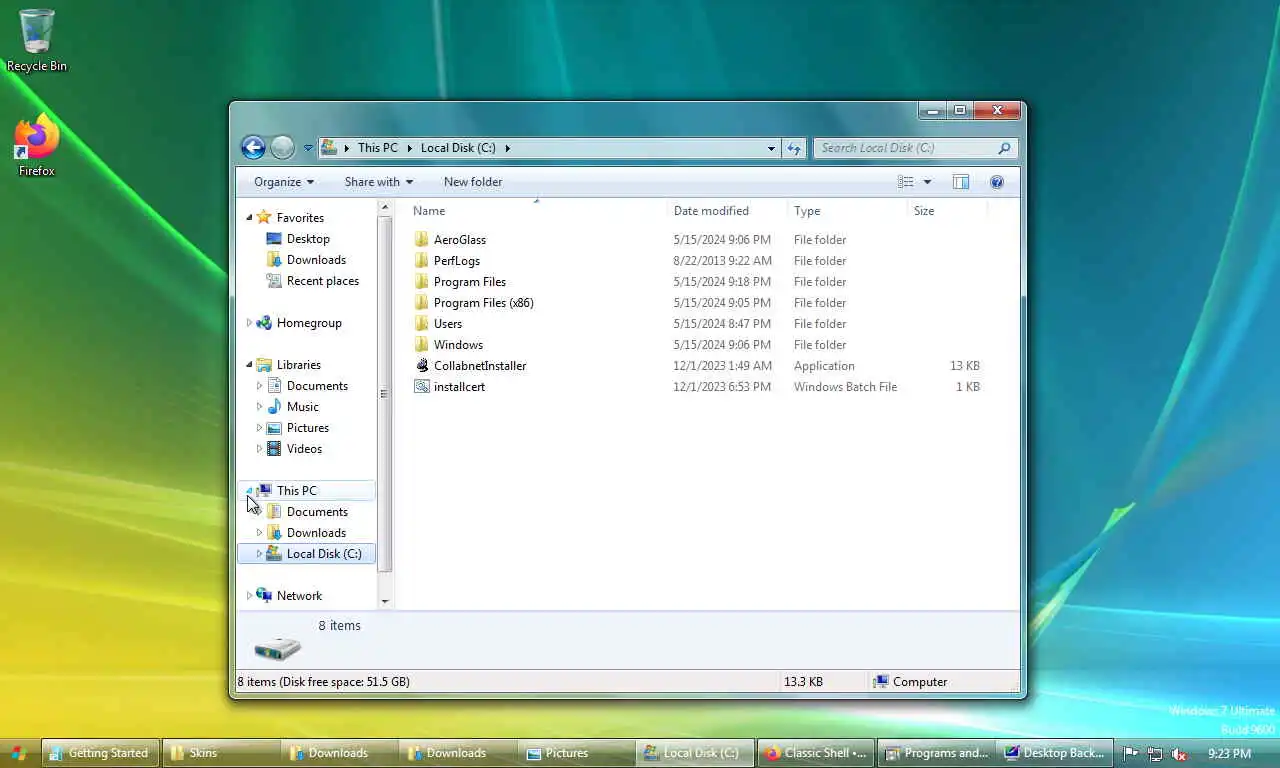
Task: Toggle the preview pane button
Action: click(x=961, y=182)
